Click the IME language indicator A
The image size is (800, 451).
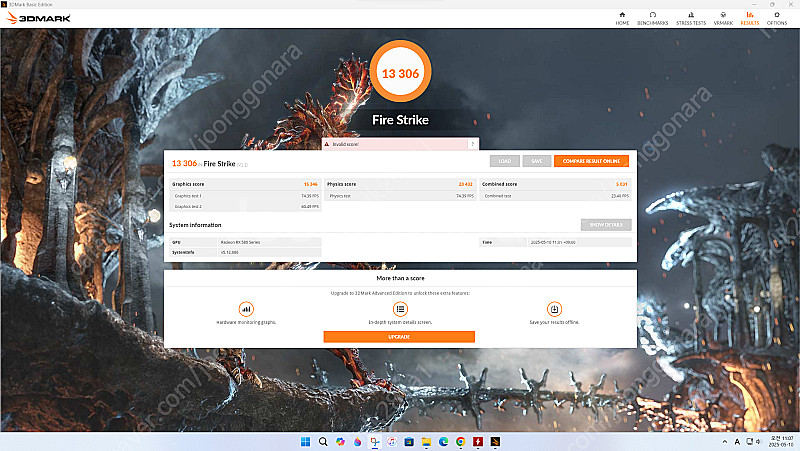(737, 442)
